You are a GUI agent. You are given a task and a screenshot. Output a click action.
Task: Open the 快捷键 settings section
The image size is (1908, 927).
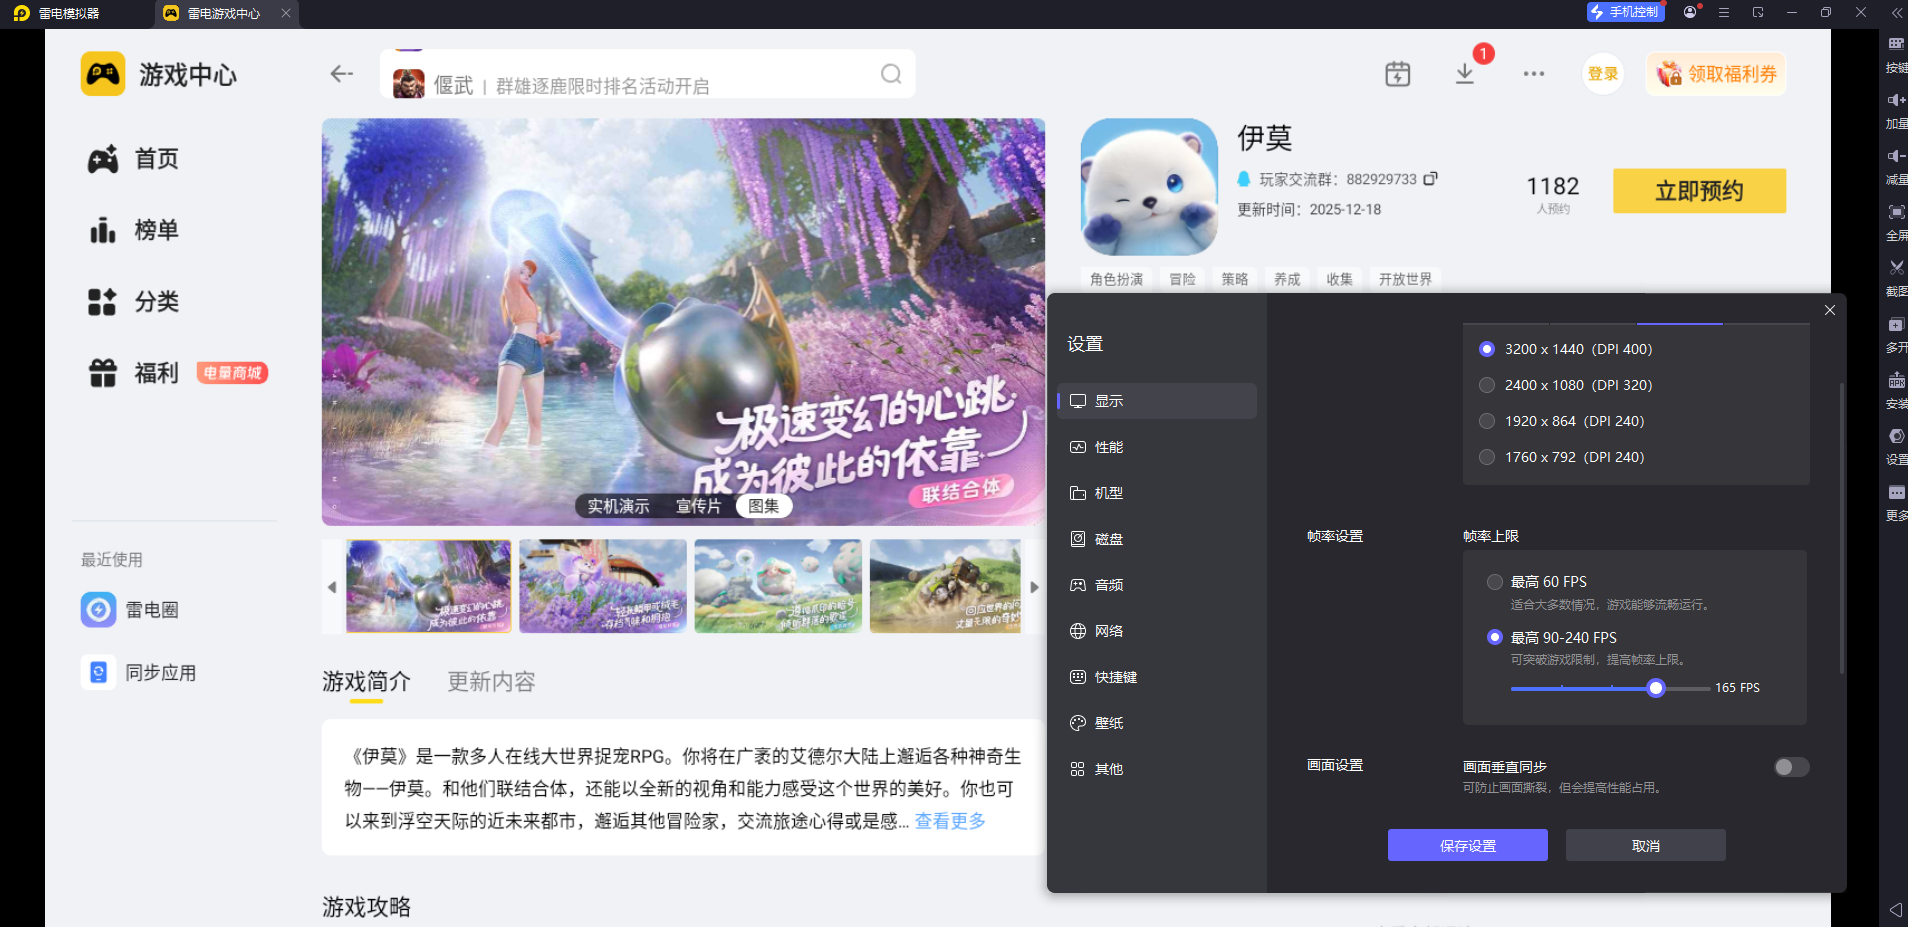coord(1157,677)
